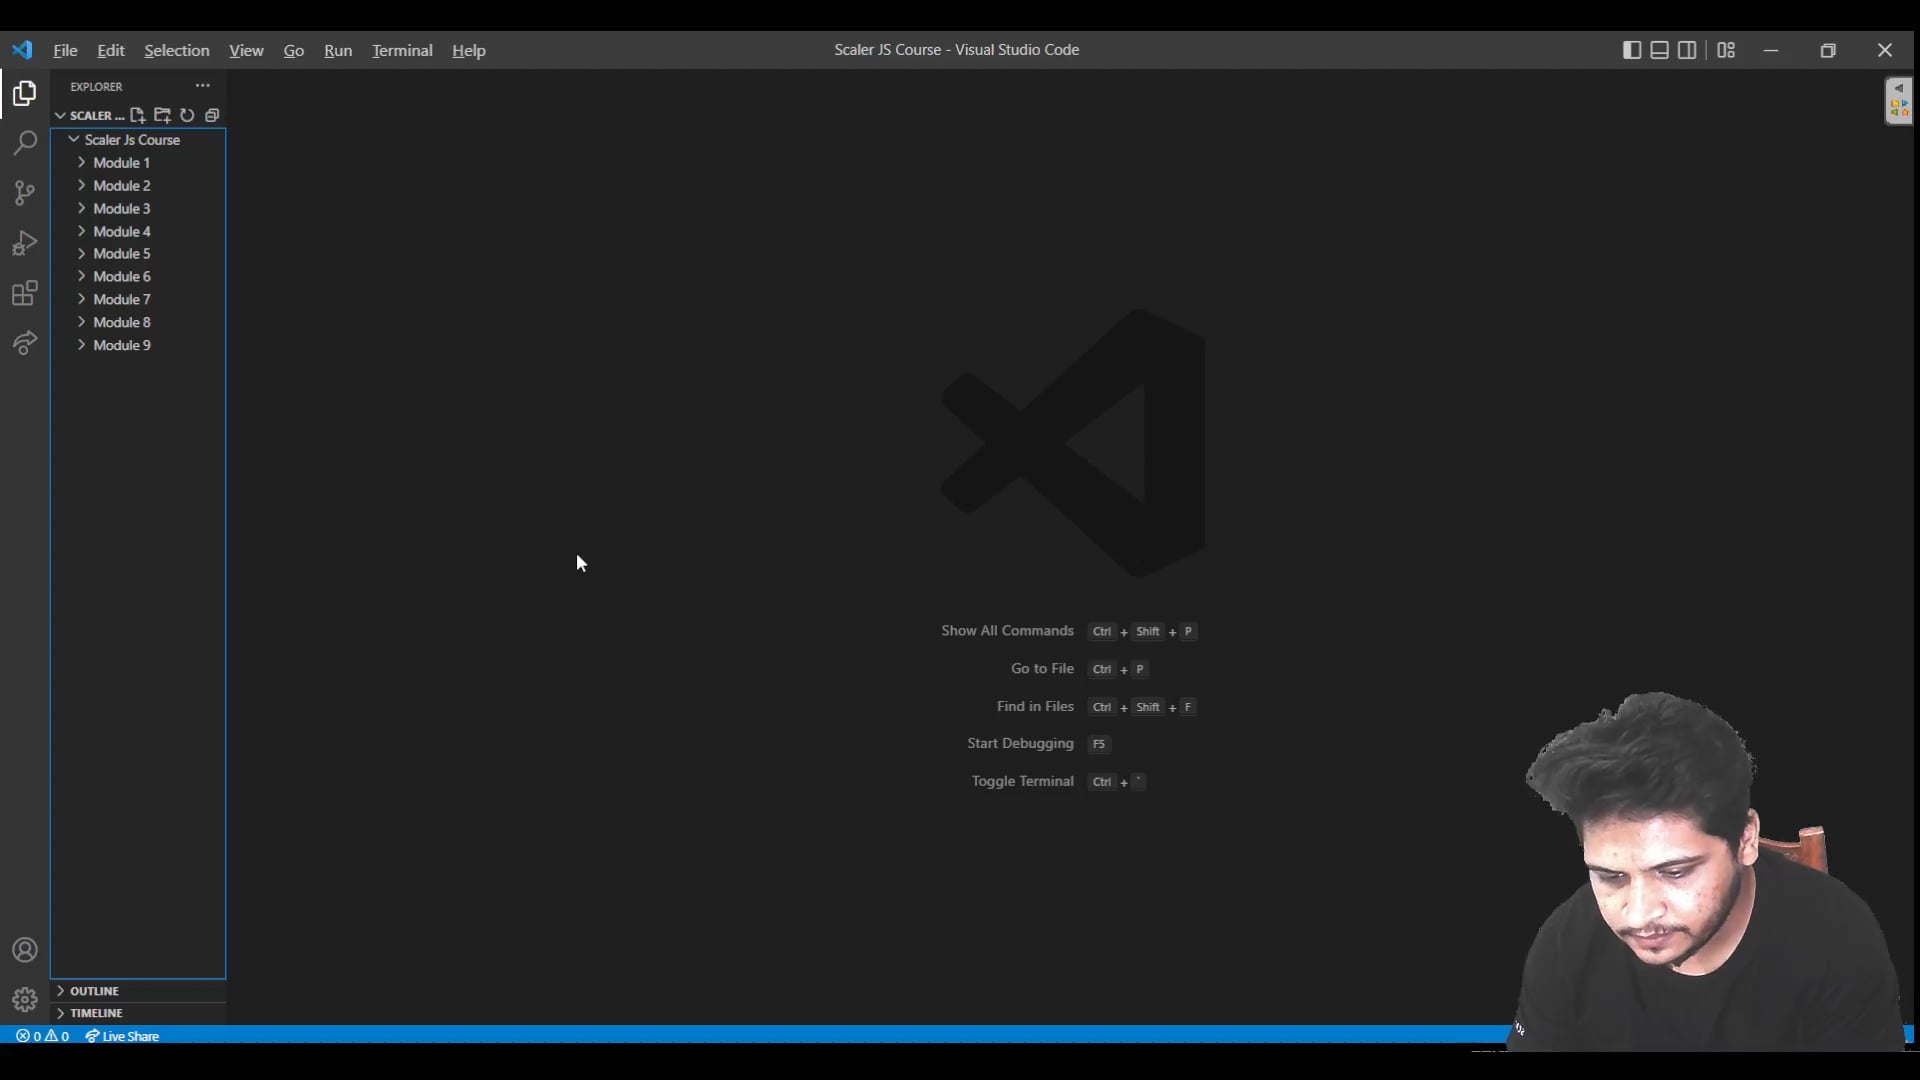Toggle primary side bar layout icon
Image resolution: width=1920 pixels, height=1080 pixels.
click(x=1632, y=50)
